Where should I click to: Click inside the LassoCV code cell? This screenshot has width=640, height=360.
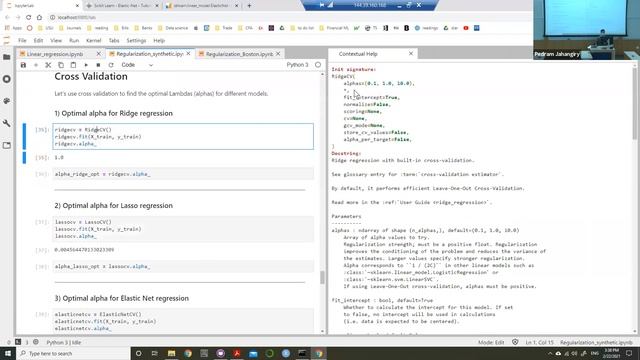[x=183, y=229]
